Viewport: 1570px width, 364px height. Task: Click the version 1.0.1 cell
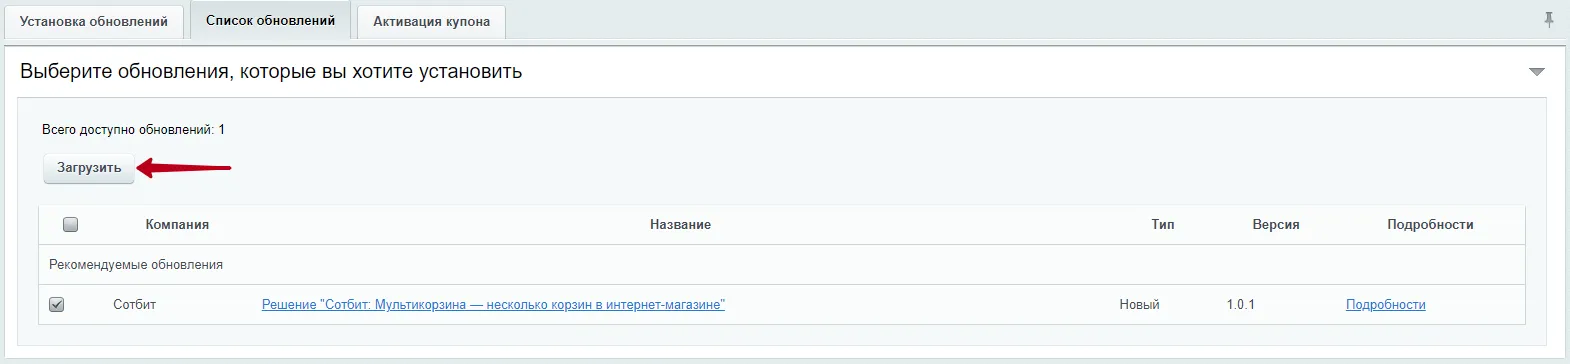1240,305
